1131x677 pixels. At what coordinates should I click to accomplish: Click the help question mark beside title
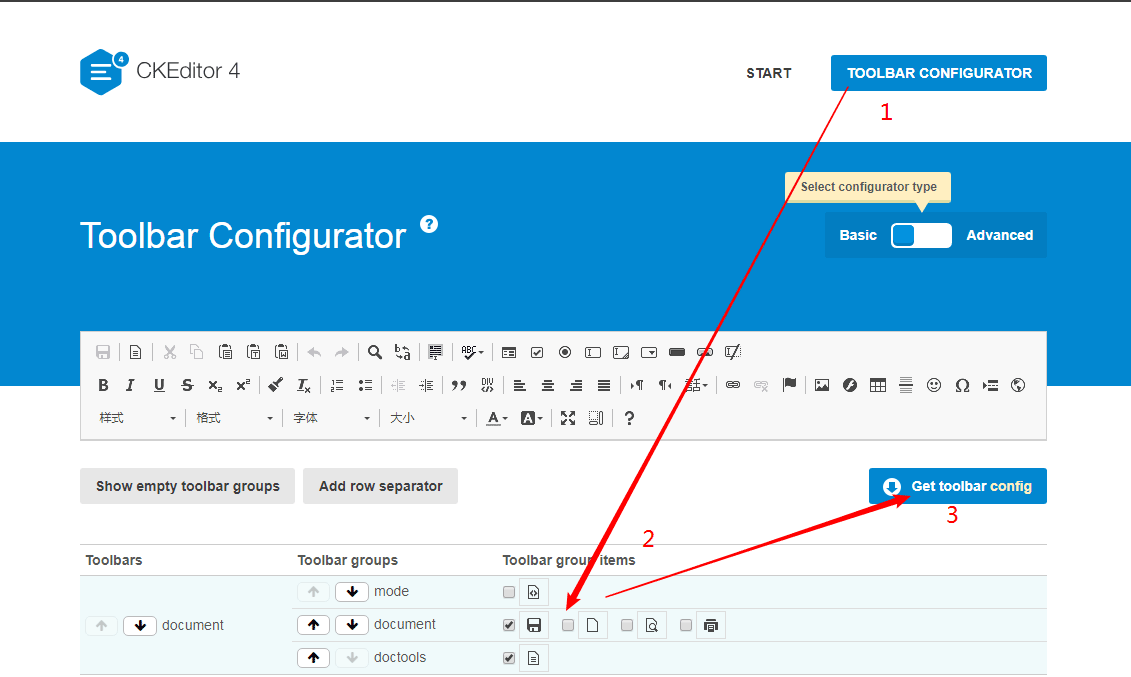pos(429,224)
